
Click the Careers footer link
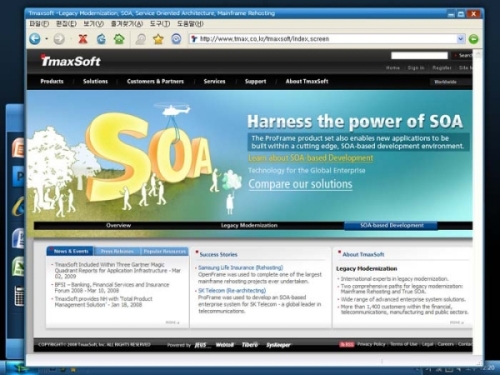(445, 344)
